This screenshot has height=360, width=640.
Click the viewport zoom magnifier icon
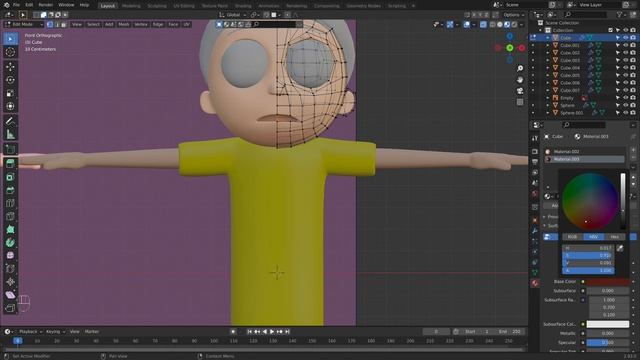pos(520,69)
